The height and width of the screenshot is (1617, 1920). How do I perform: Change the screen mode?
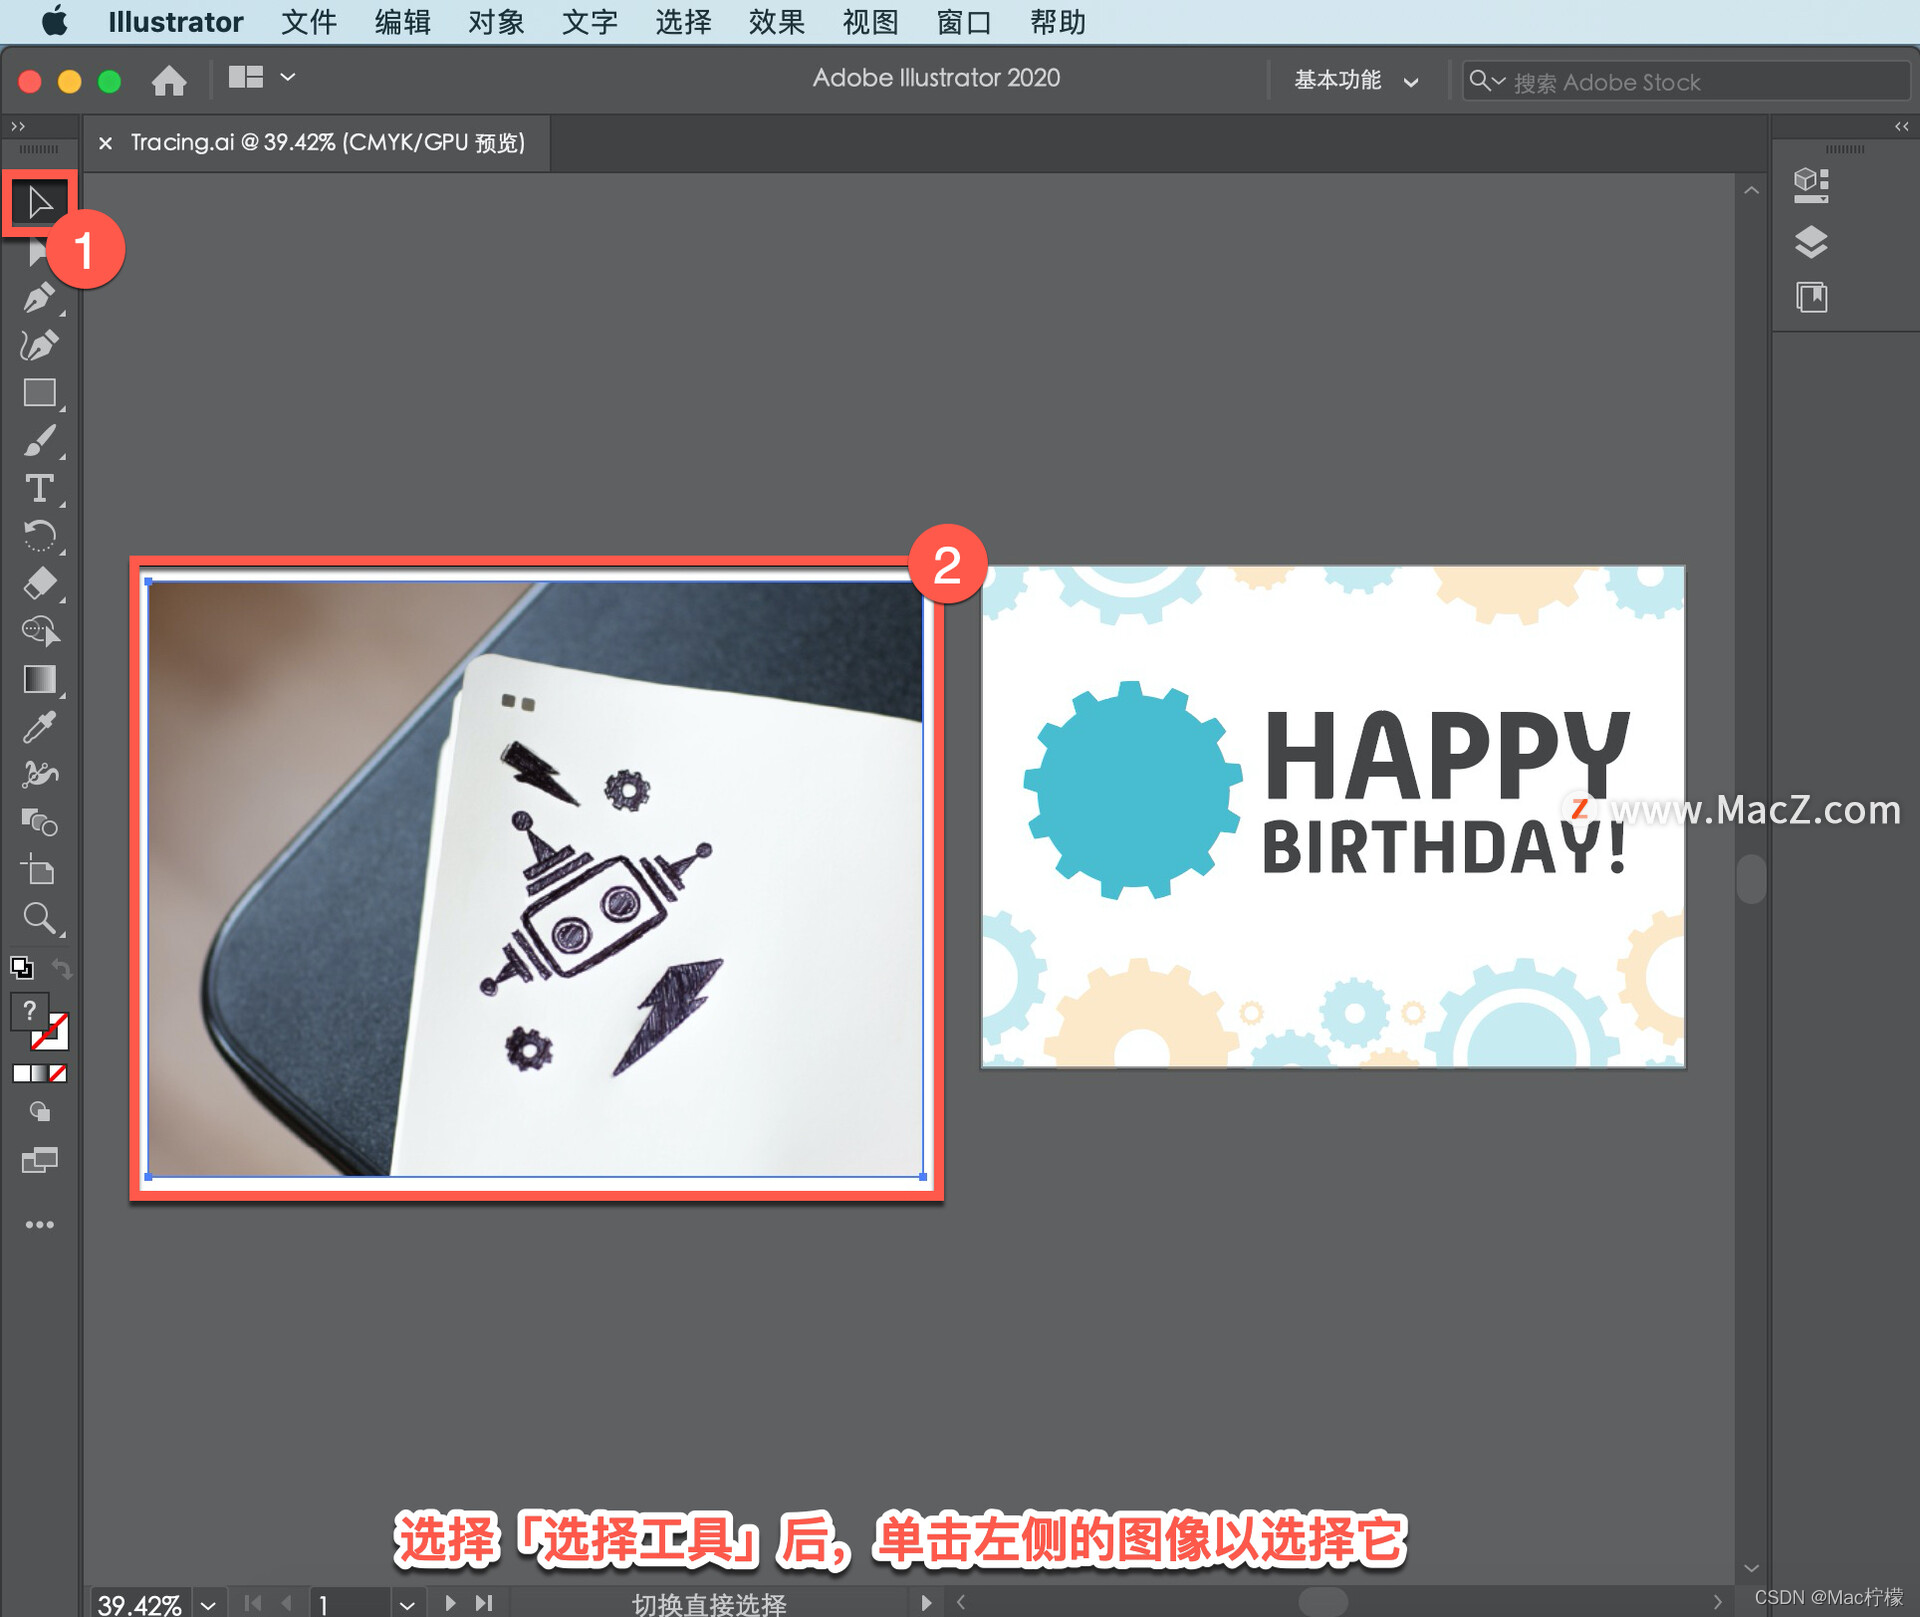[39, 1160]
